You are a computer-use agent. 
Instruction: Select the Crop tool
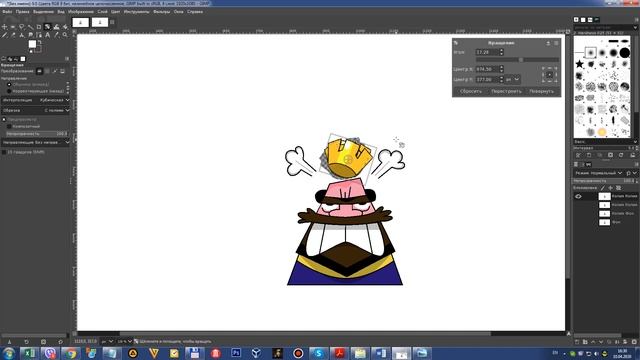tap(39, 27)
